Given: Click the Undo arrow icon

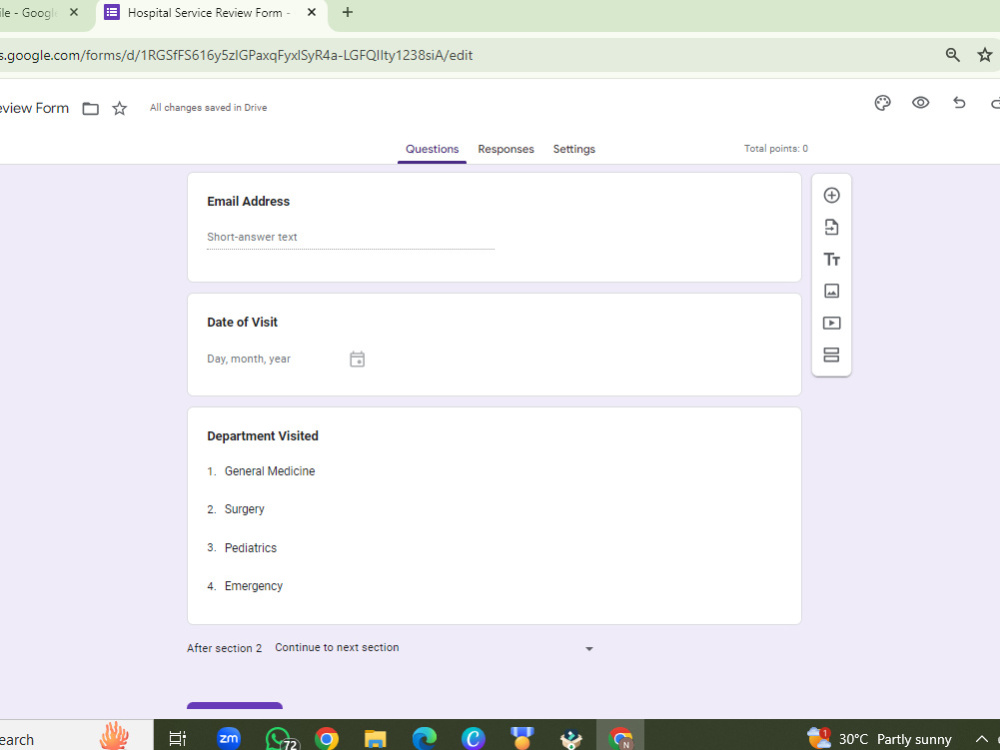Looking at the screenshot, I should click(x=959, y=103).
